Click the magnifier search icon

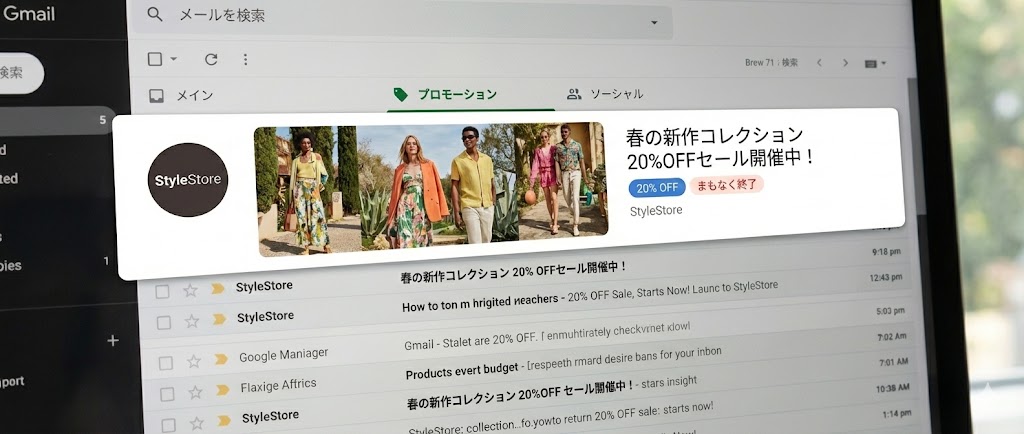coord(155,14)
